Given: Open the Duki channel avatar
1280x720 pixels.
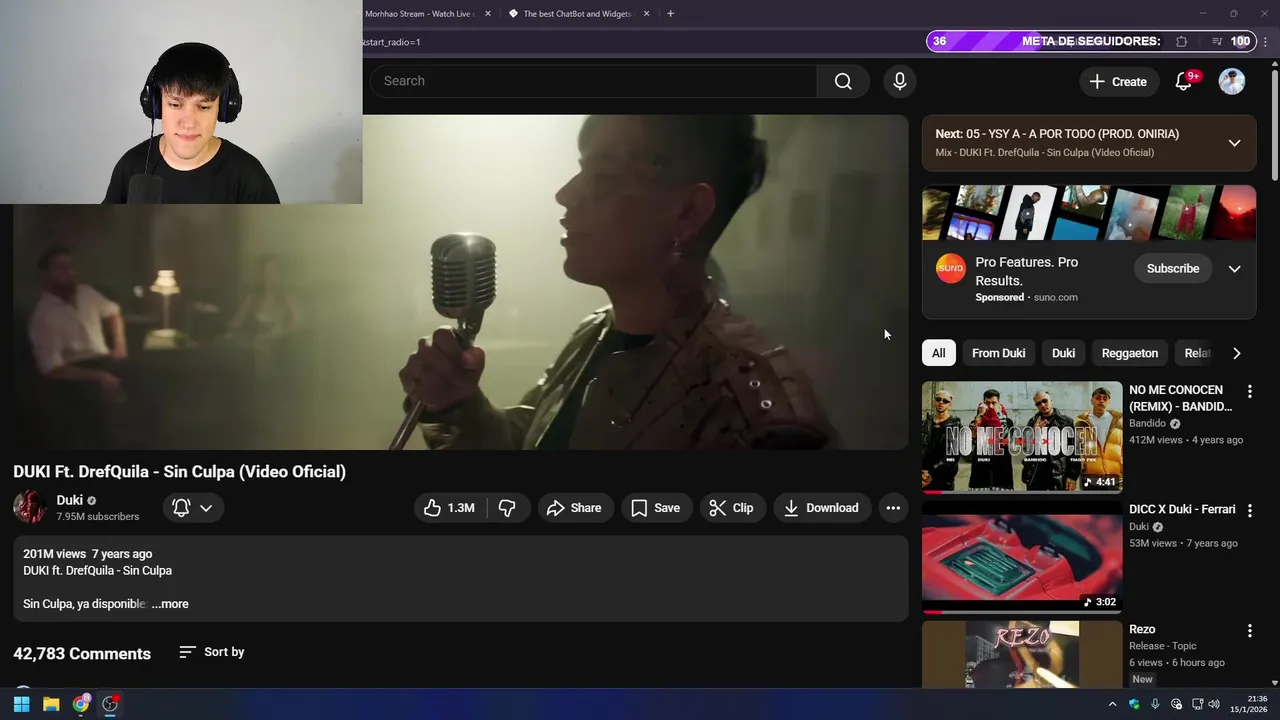Looking at the screenshot, I should tap(30, 507).
